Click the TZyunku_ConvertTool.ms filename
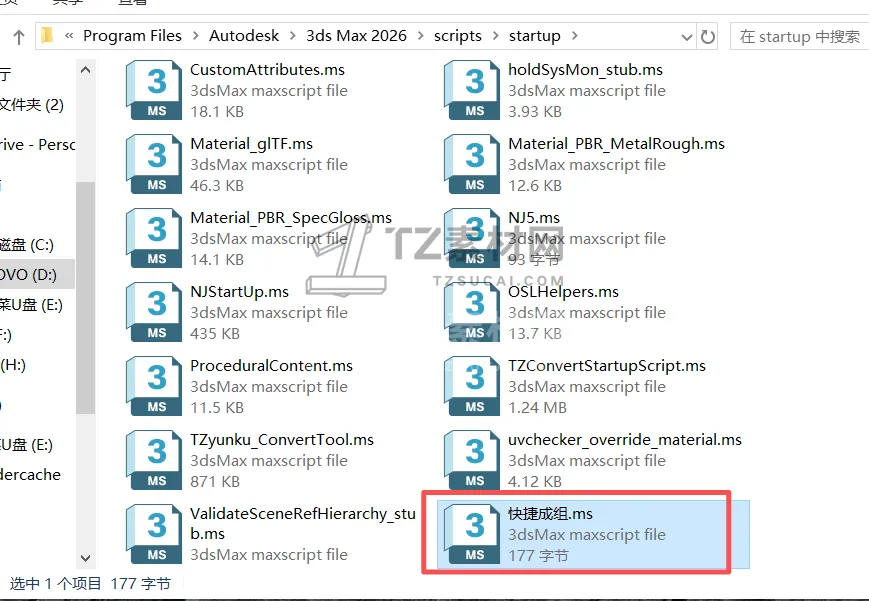 (x=282, y=440)
